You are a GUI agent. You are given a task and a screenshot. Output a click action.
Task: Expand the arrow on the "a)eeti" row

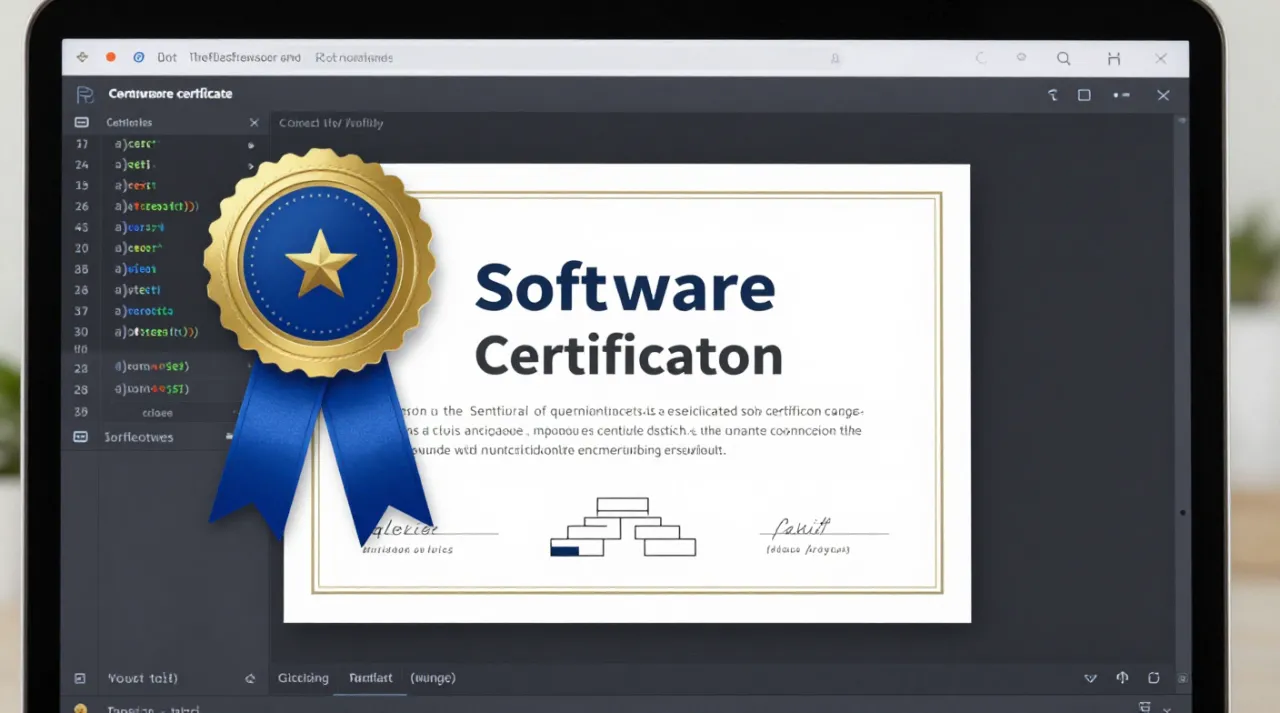[251, 165]
